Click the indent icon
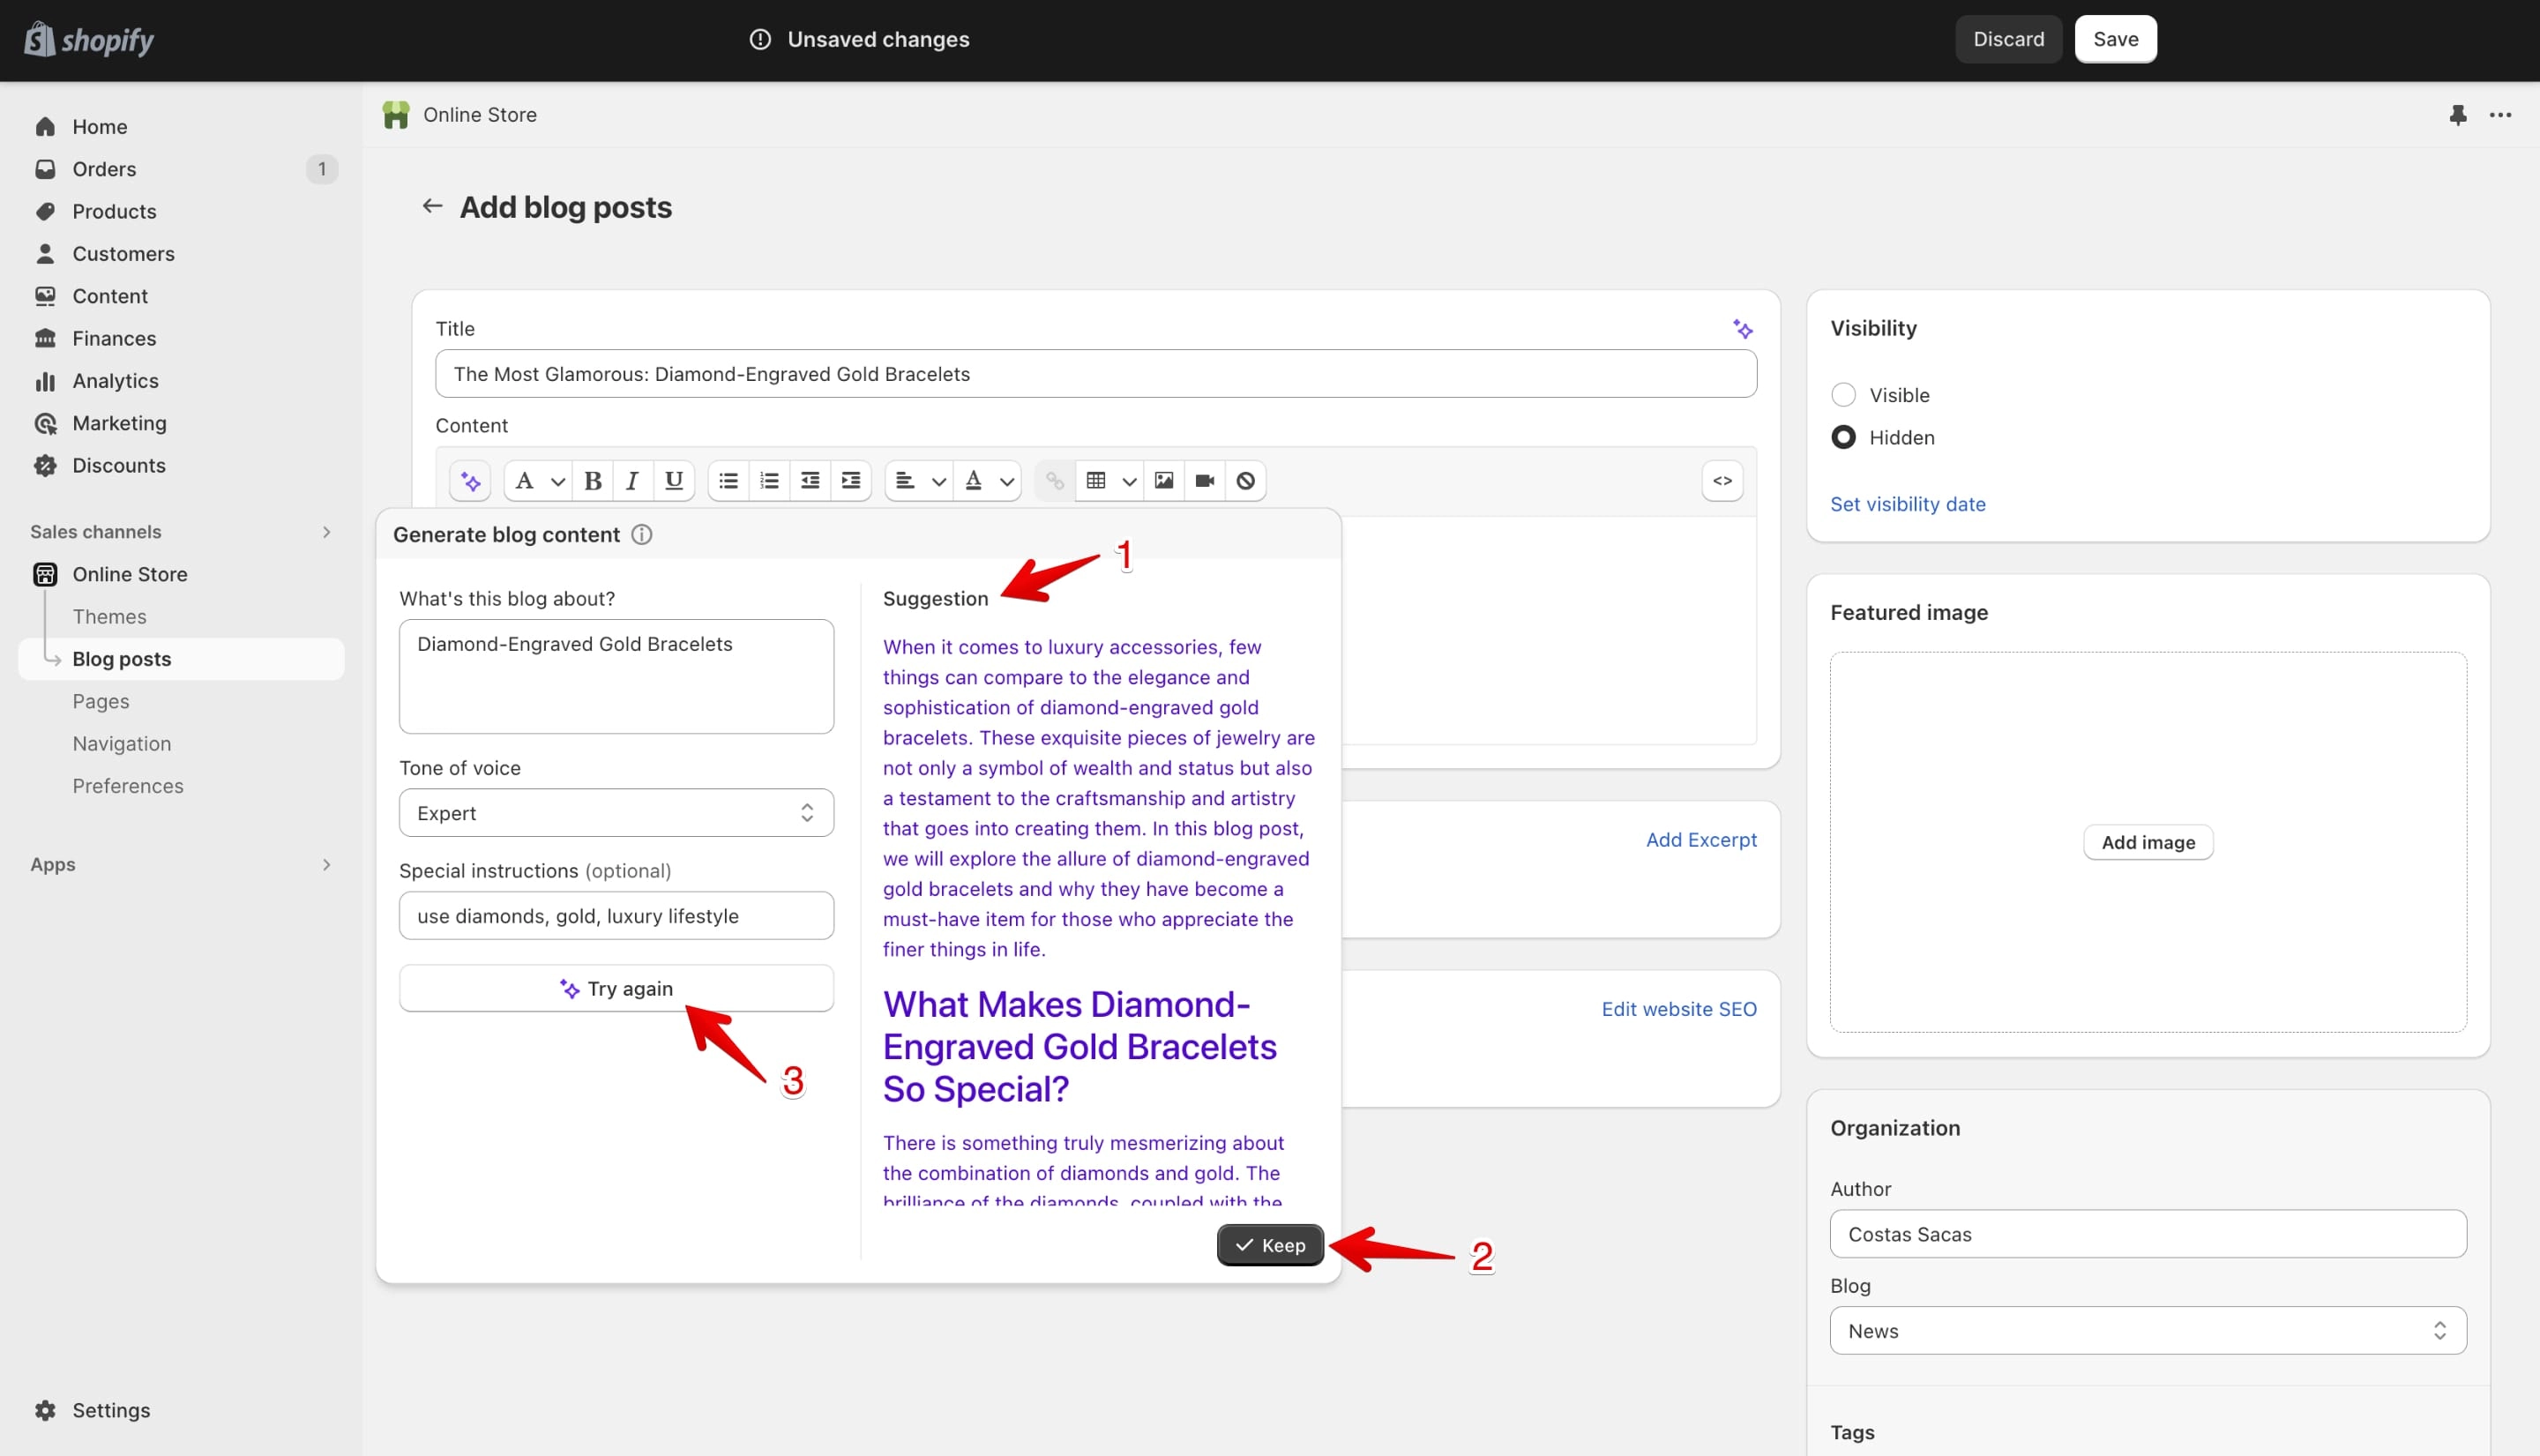This screenshot has width=2540, height=1456. coord(851,481)
